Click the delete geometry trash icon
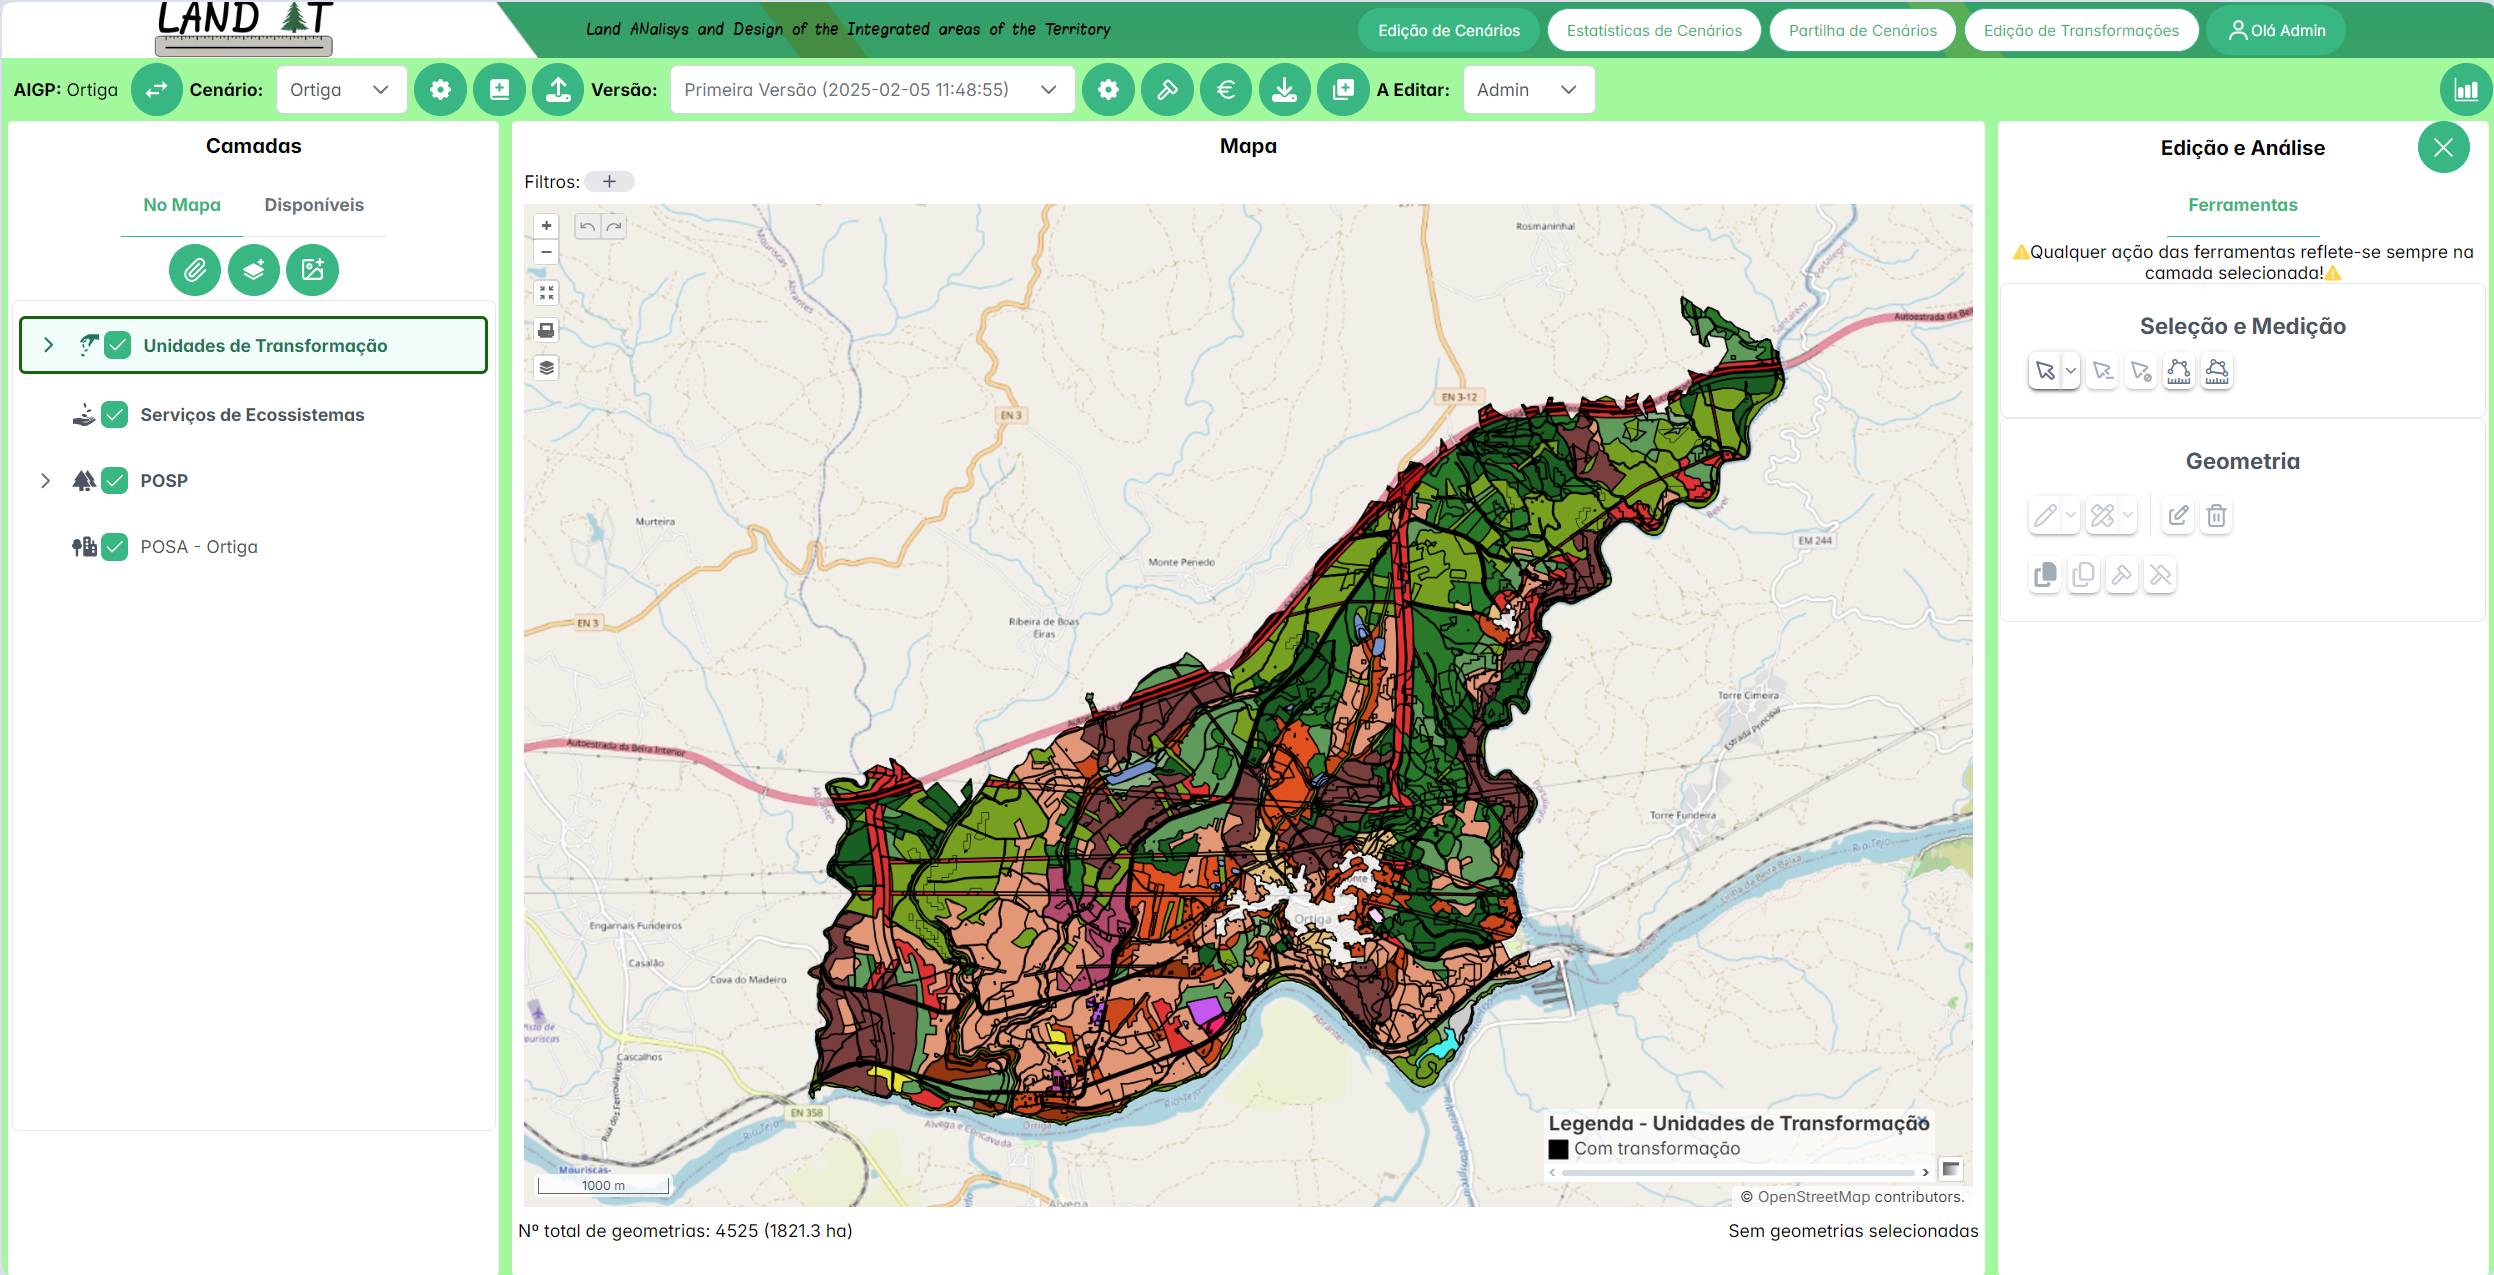 coord(2216,516)
